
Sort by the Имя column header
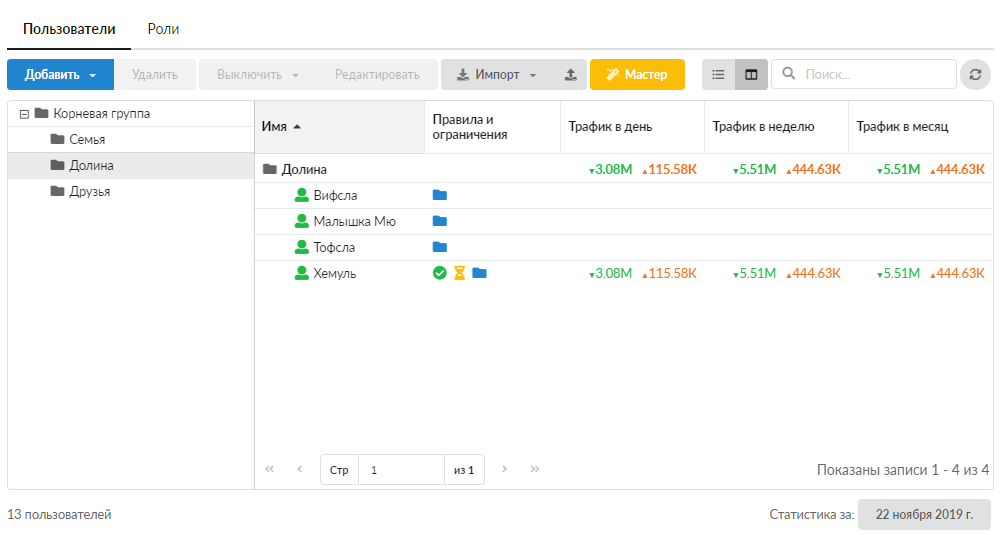coord(275,126)
